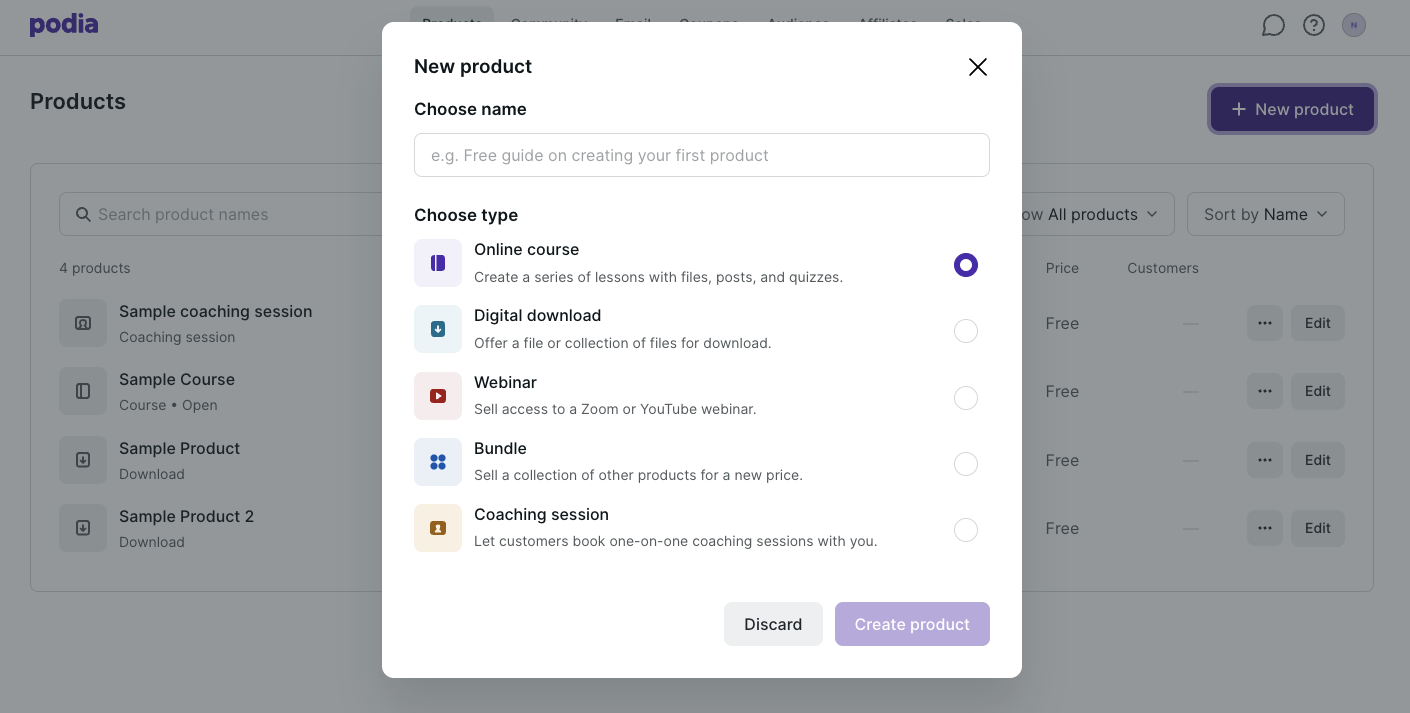Click the user avatar icon
Screen dimensions: 1410x713
click(1354, 25)
